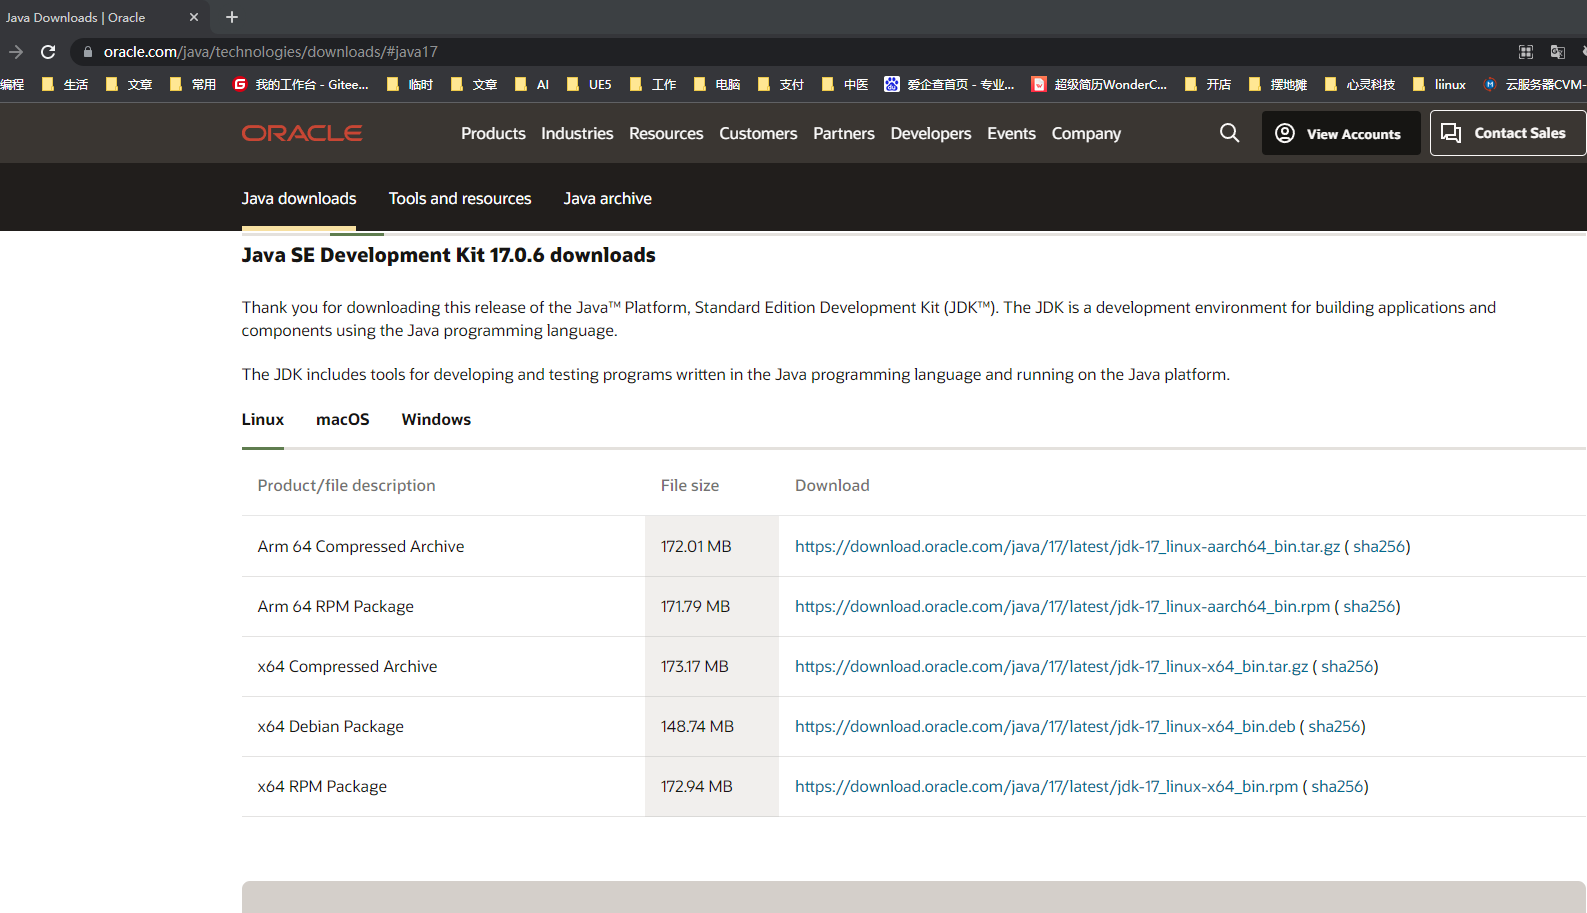Select Tools and resources tab
Image resolution: width=1587 pixels, height=913 pixels.
click(x=460, y=198)
